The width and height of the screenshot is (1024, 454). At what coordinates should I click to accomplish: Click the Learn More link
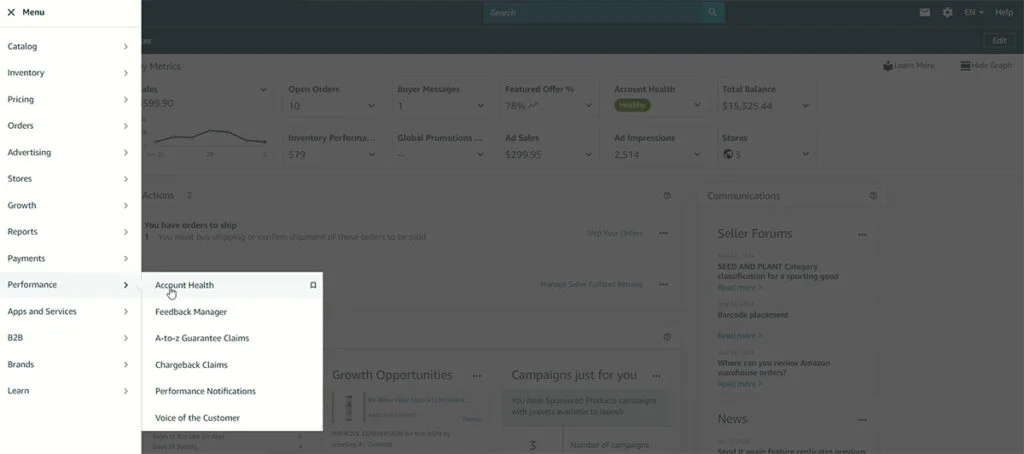909,66
